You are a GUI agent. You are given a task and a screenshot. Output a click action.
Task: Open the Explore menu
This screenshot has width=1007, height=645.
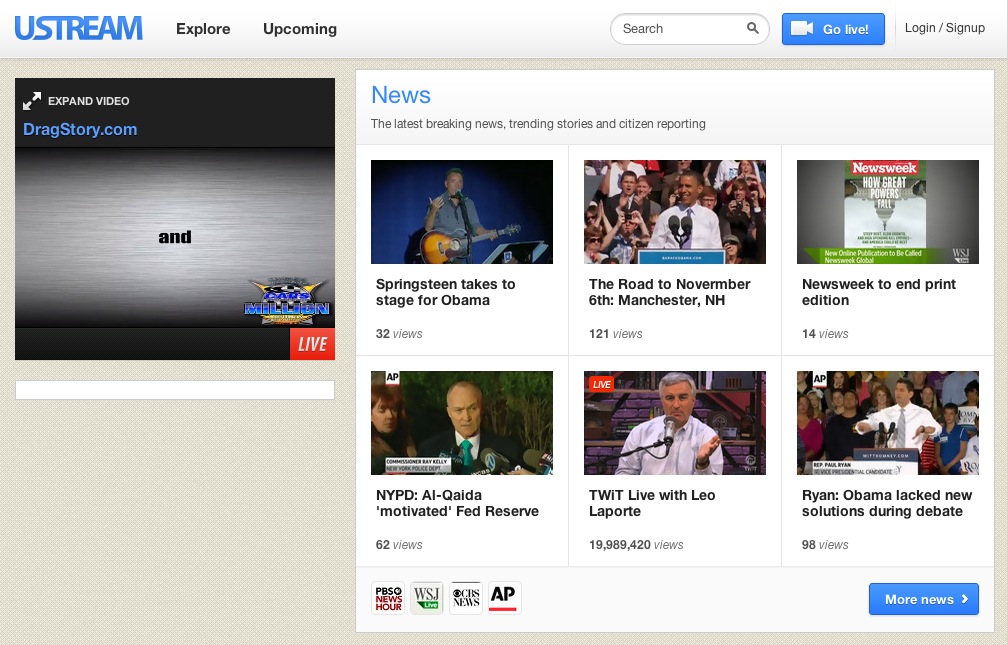coord(203,29)
